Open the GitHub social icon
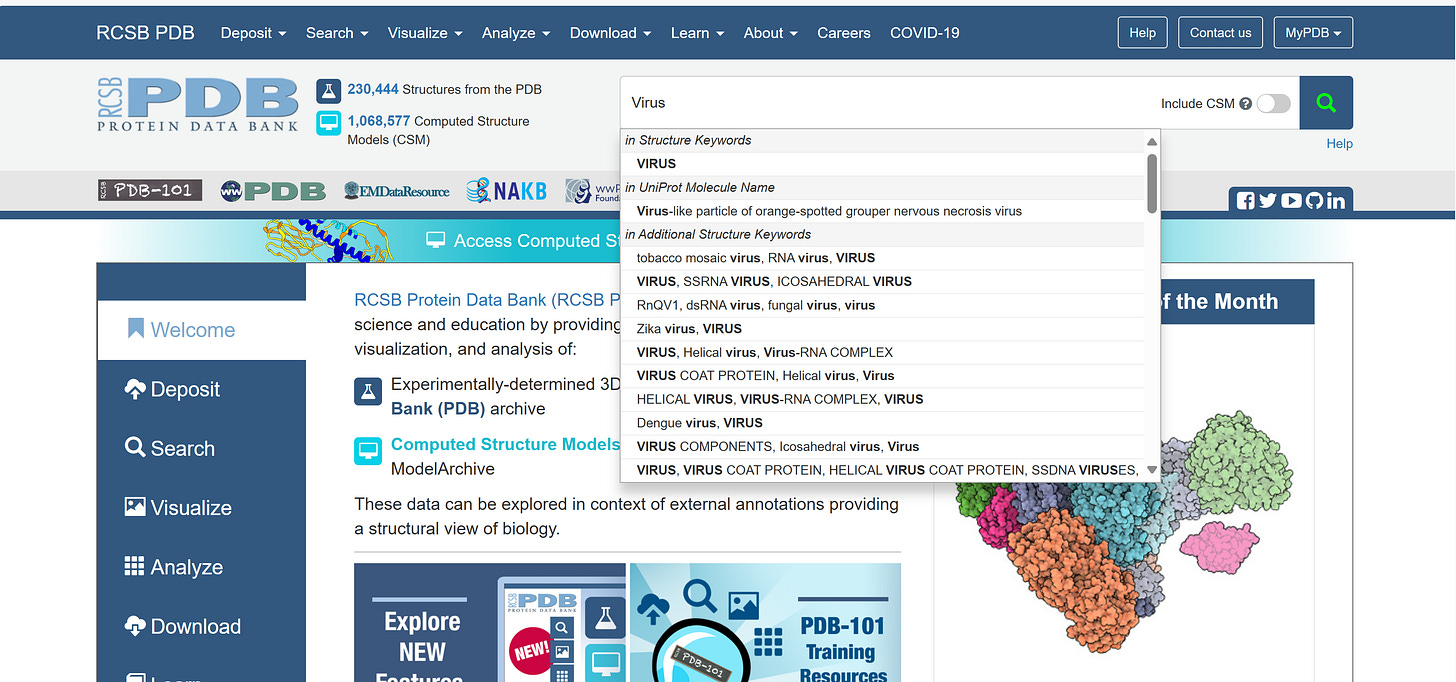Viewport: 1456px width, 682px height. point(1313,201)
